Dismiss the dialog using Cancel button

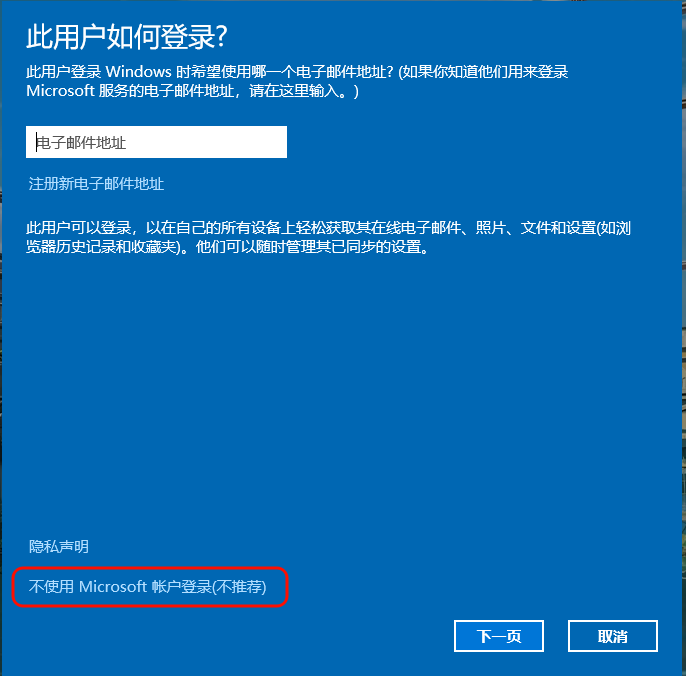point(613,636)
